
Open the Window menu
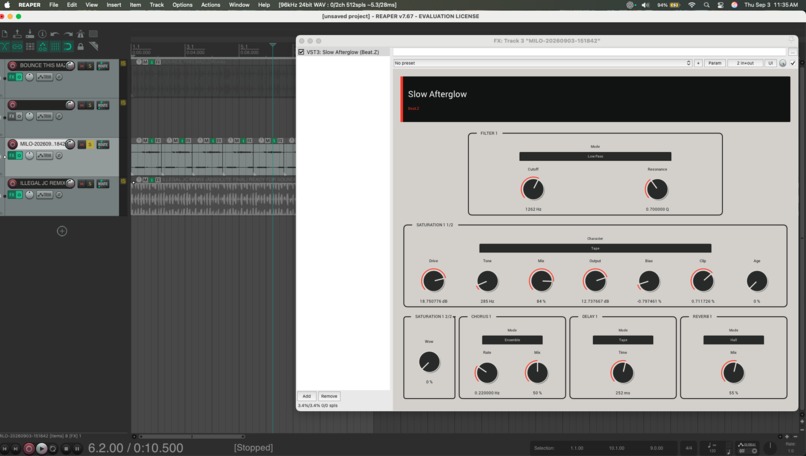239,5
